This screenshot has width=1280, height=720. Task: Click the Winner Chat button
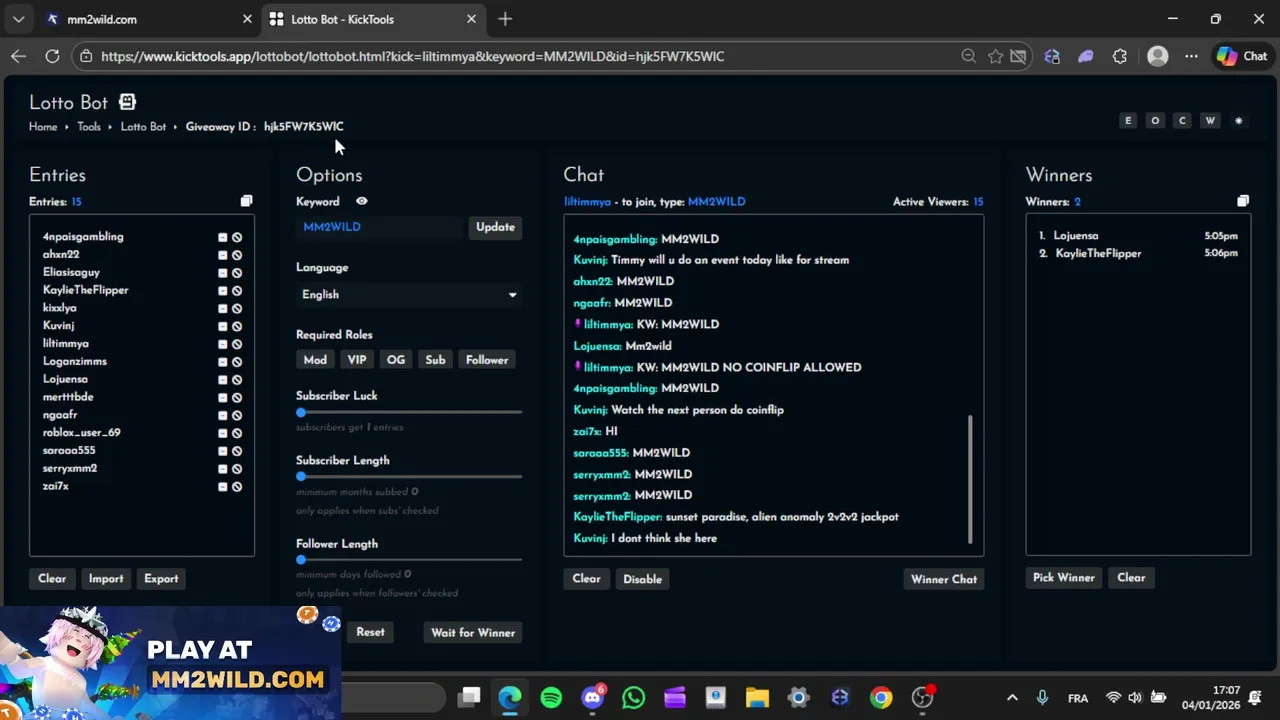click(x=944, y=579)
